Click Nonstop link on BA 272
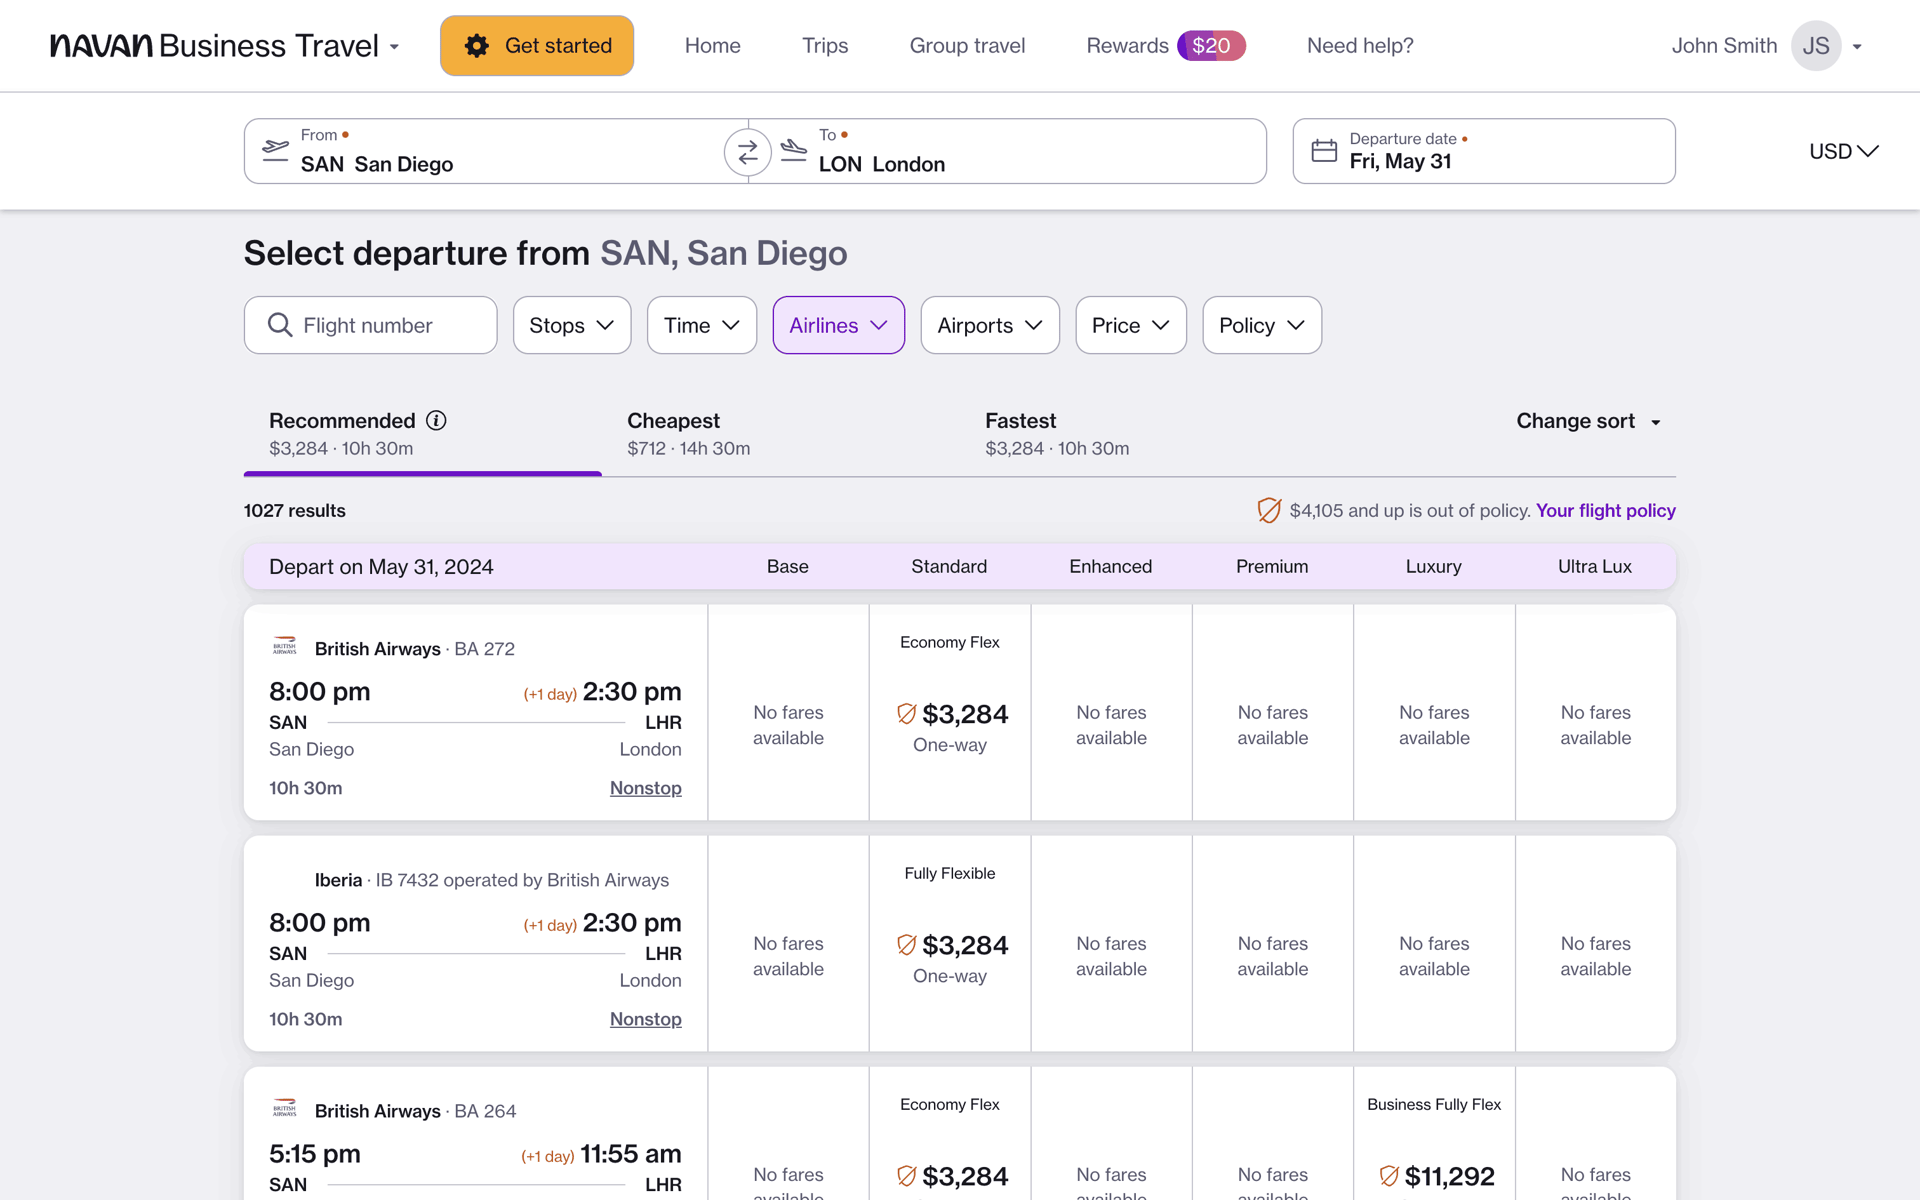This screenshot has width=1920, height=1200. pos(646,788)
